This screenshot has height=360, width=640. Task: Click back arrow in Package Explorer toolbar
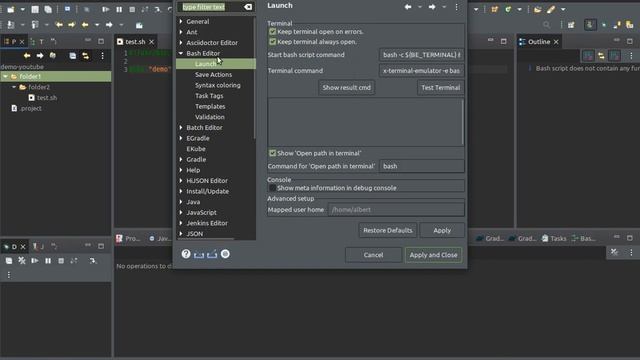tap(27, 56)
